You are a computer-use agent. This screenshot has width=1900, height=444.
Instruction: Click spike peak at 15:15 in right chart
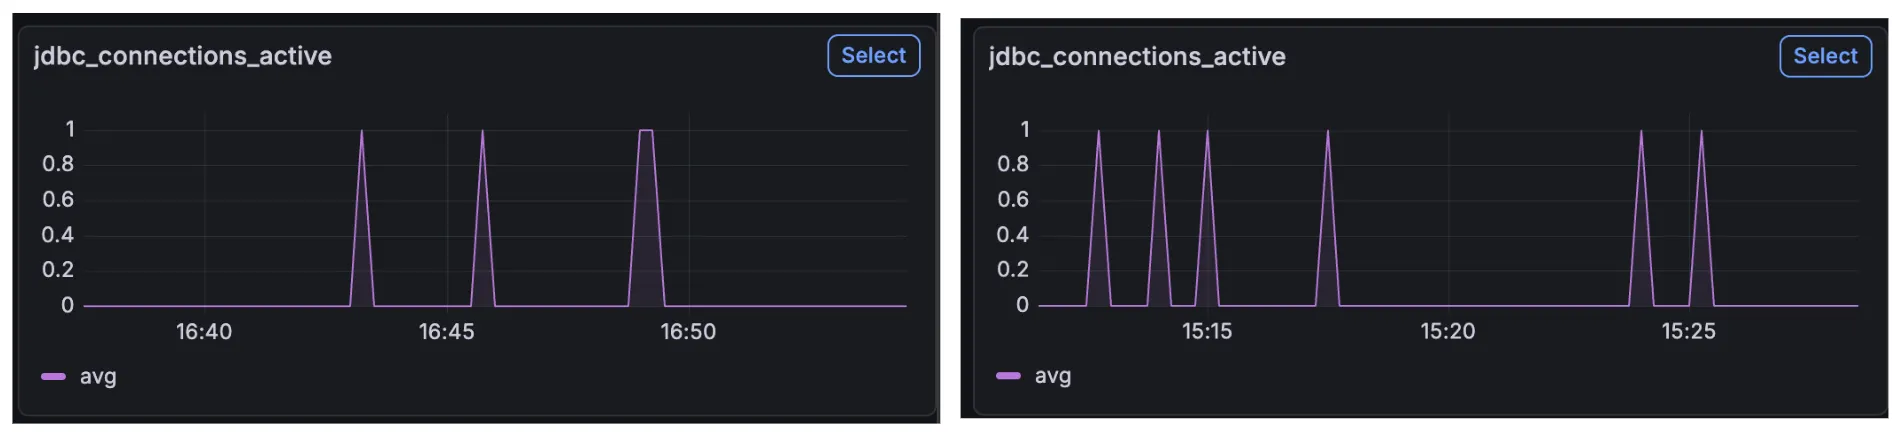[1207, 132]
